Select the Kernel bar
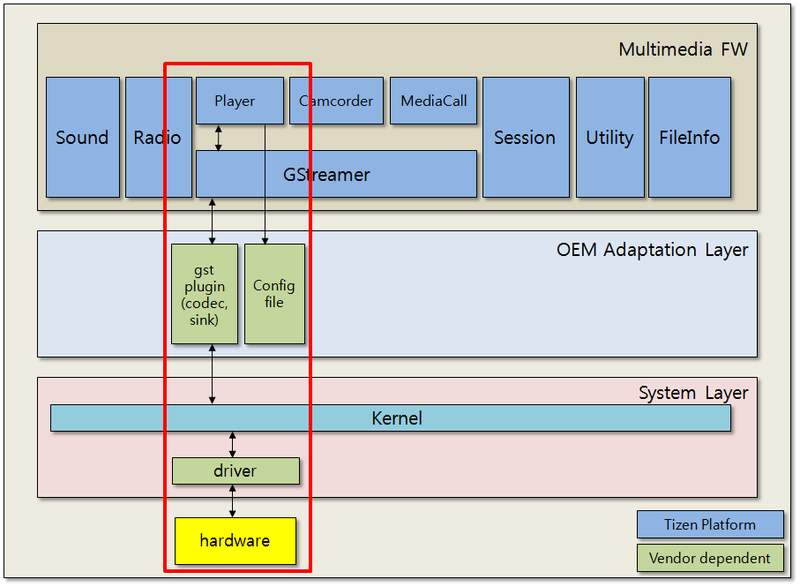The image size is (800, 587). [x=396, y=418]
